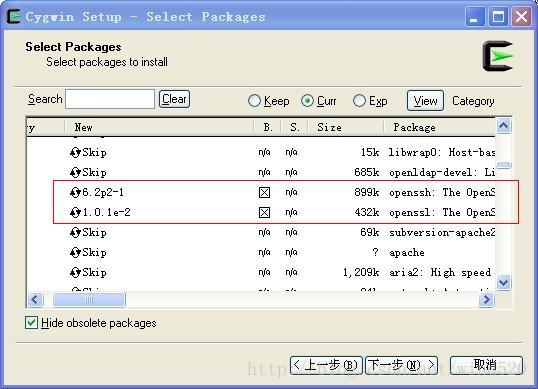Click the New column header
The height and width of the screenshot is (389, 538).
(x=159, y=128)
